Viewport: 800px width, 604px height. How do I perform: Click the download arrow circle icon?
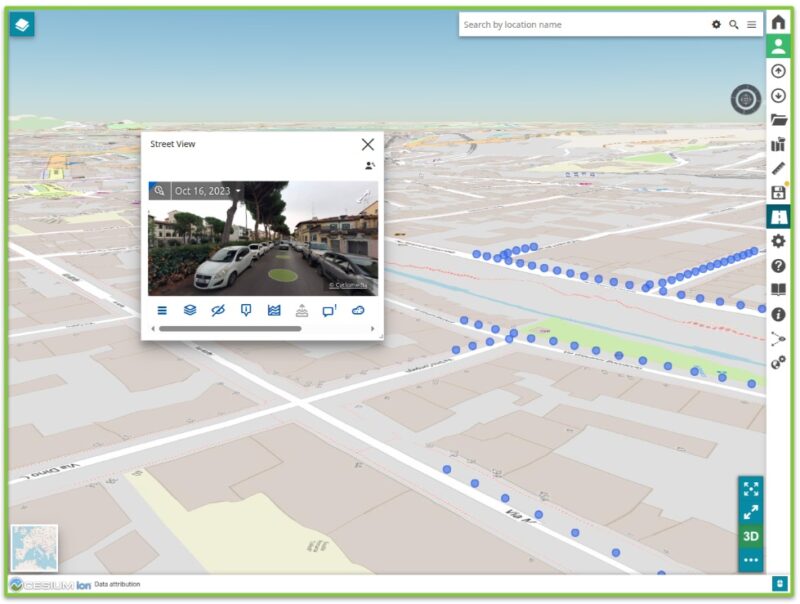pos(778,95)
